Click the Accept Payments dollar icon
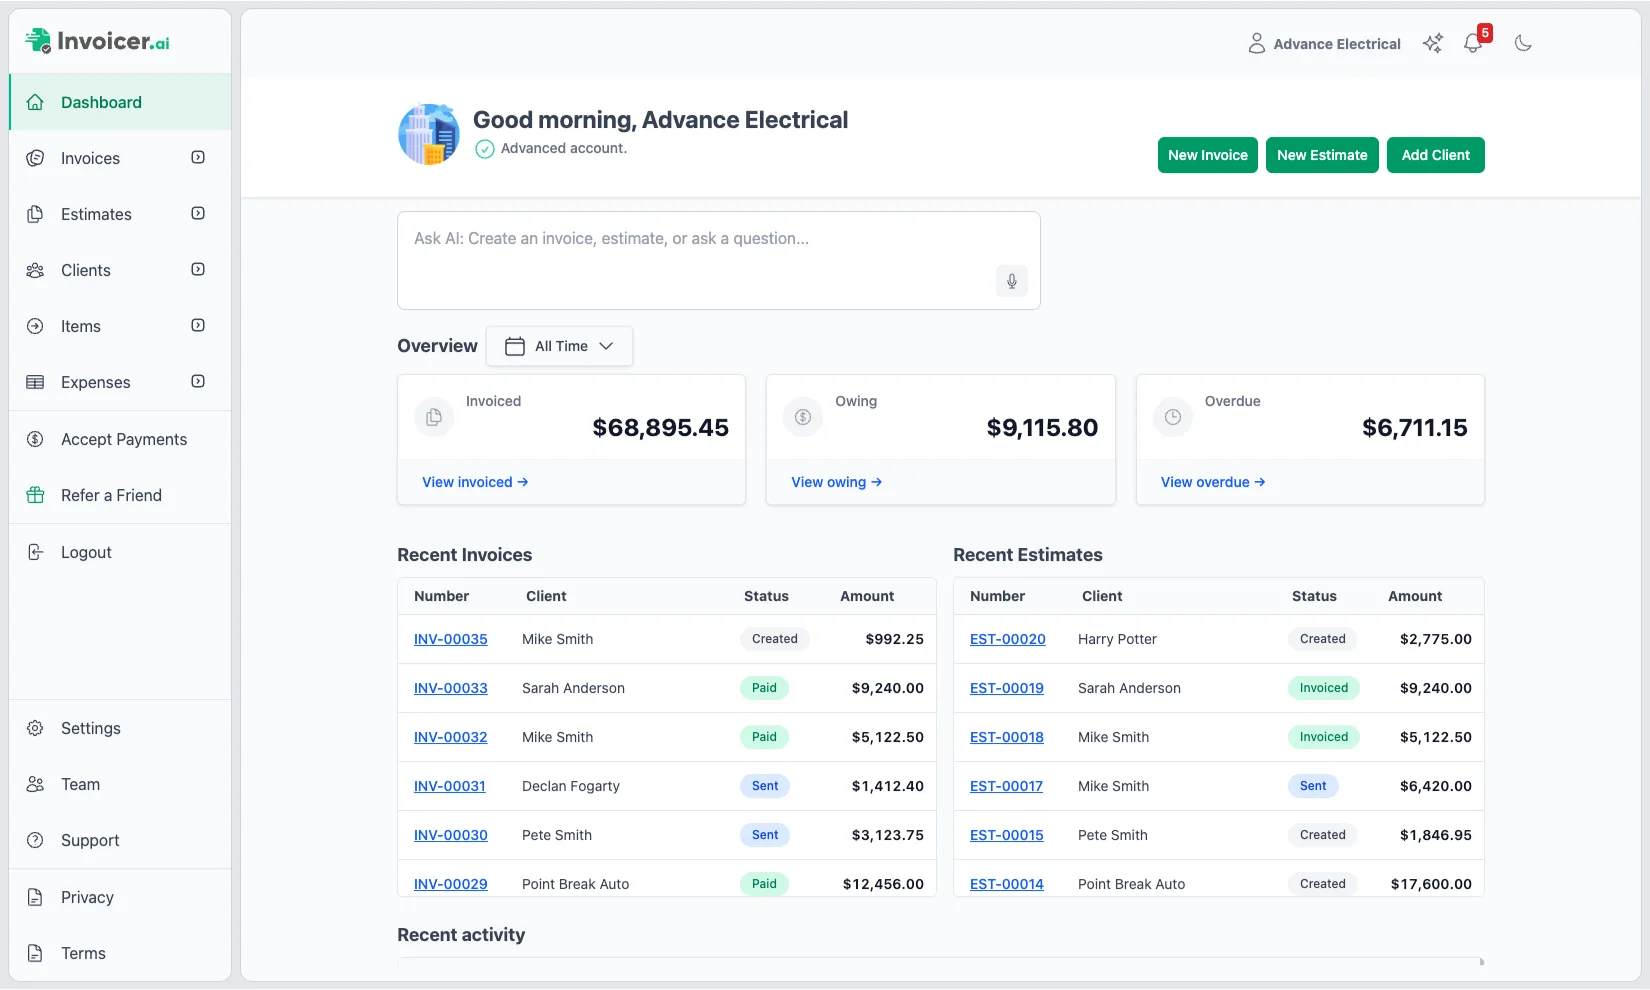This screenshot has width=1650, height=990. click(x=35, y=439)
